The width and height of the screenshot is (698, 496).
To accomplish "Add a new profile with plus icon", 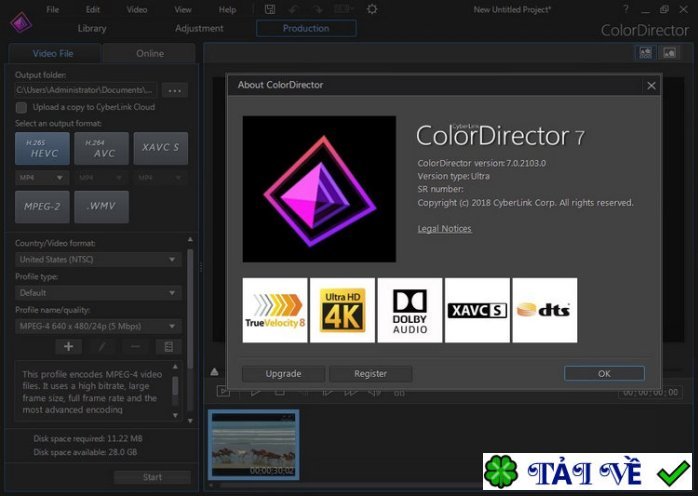I will click(68, 346).
